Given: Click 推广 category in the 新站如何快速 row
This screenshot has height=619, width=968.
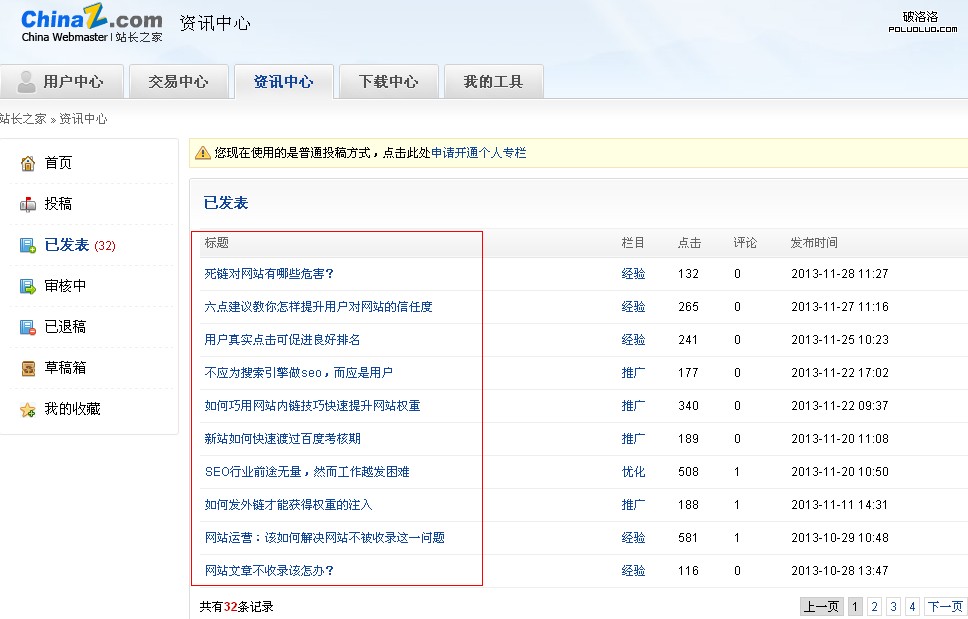Looking at the screenshot, I should click(x=633, y=439).
